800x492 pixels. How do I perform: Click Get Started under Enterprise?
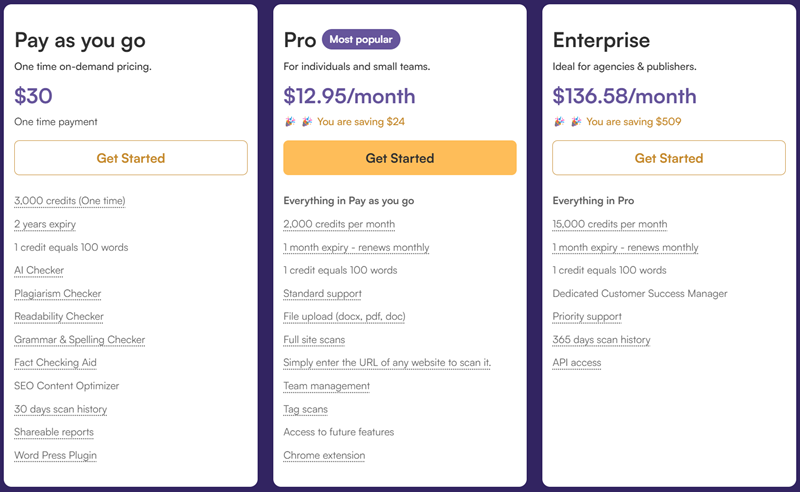click(x=668, y=158)
